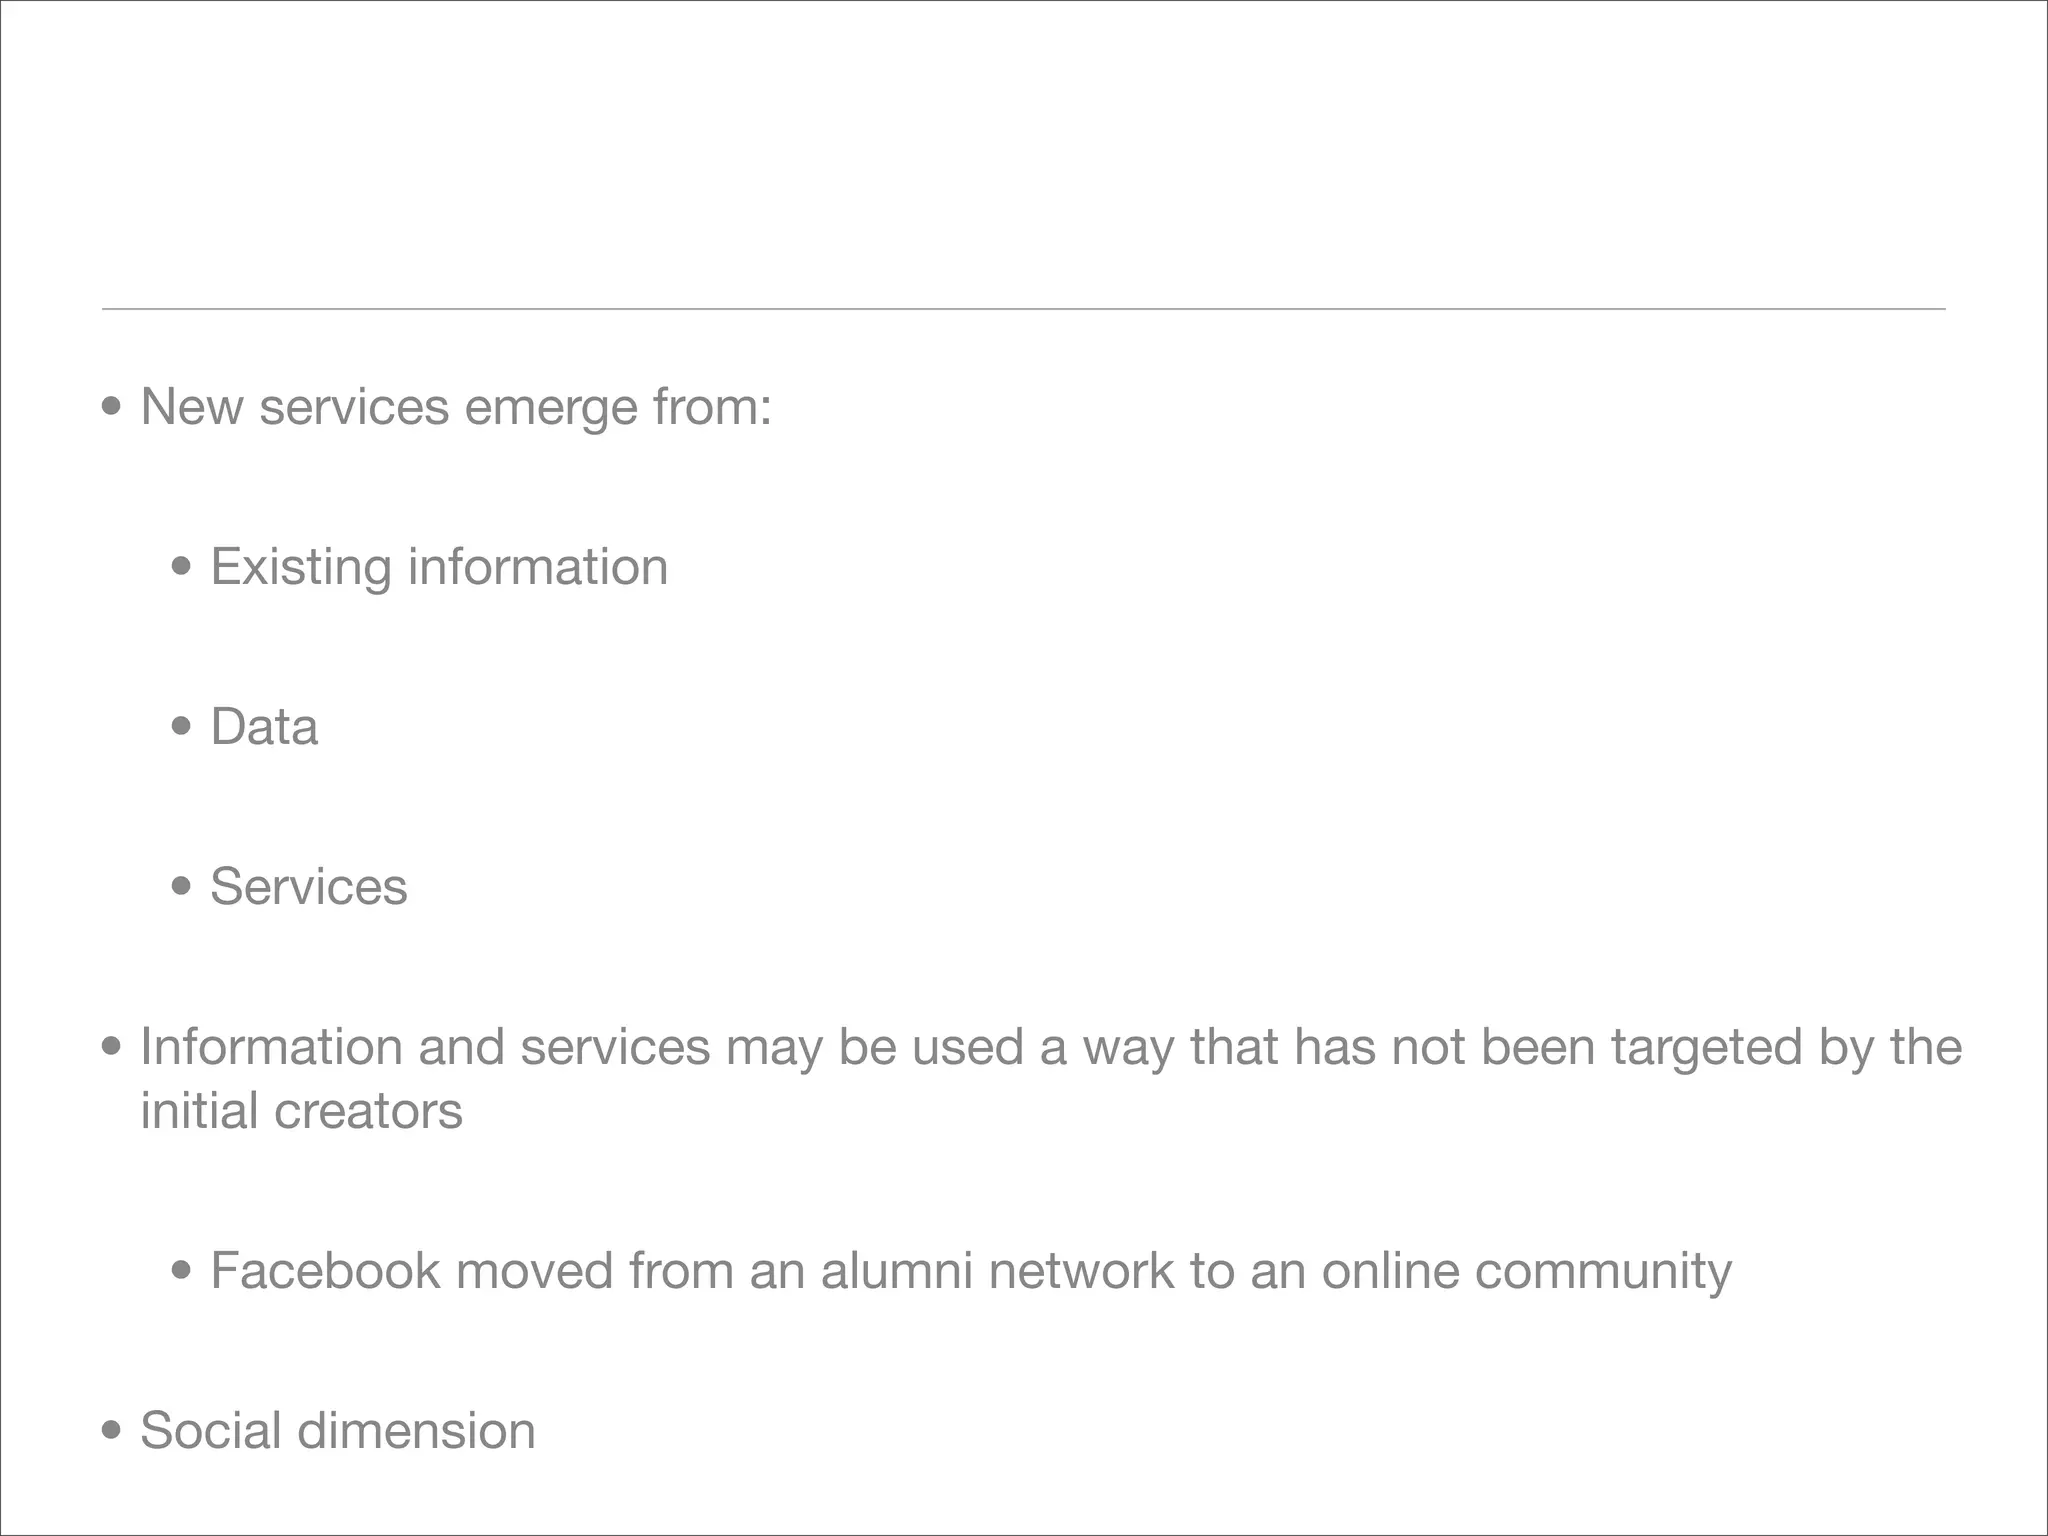Click the bullet dot before 'Information and services'
This screenshot has height=1536, width=2048.
click(x=112, y=1048)
